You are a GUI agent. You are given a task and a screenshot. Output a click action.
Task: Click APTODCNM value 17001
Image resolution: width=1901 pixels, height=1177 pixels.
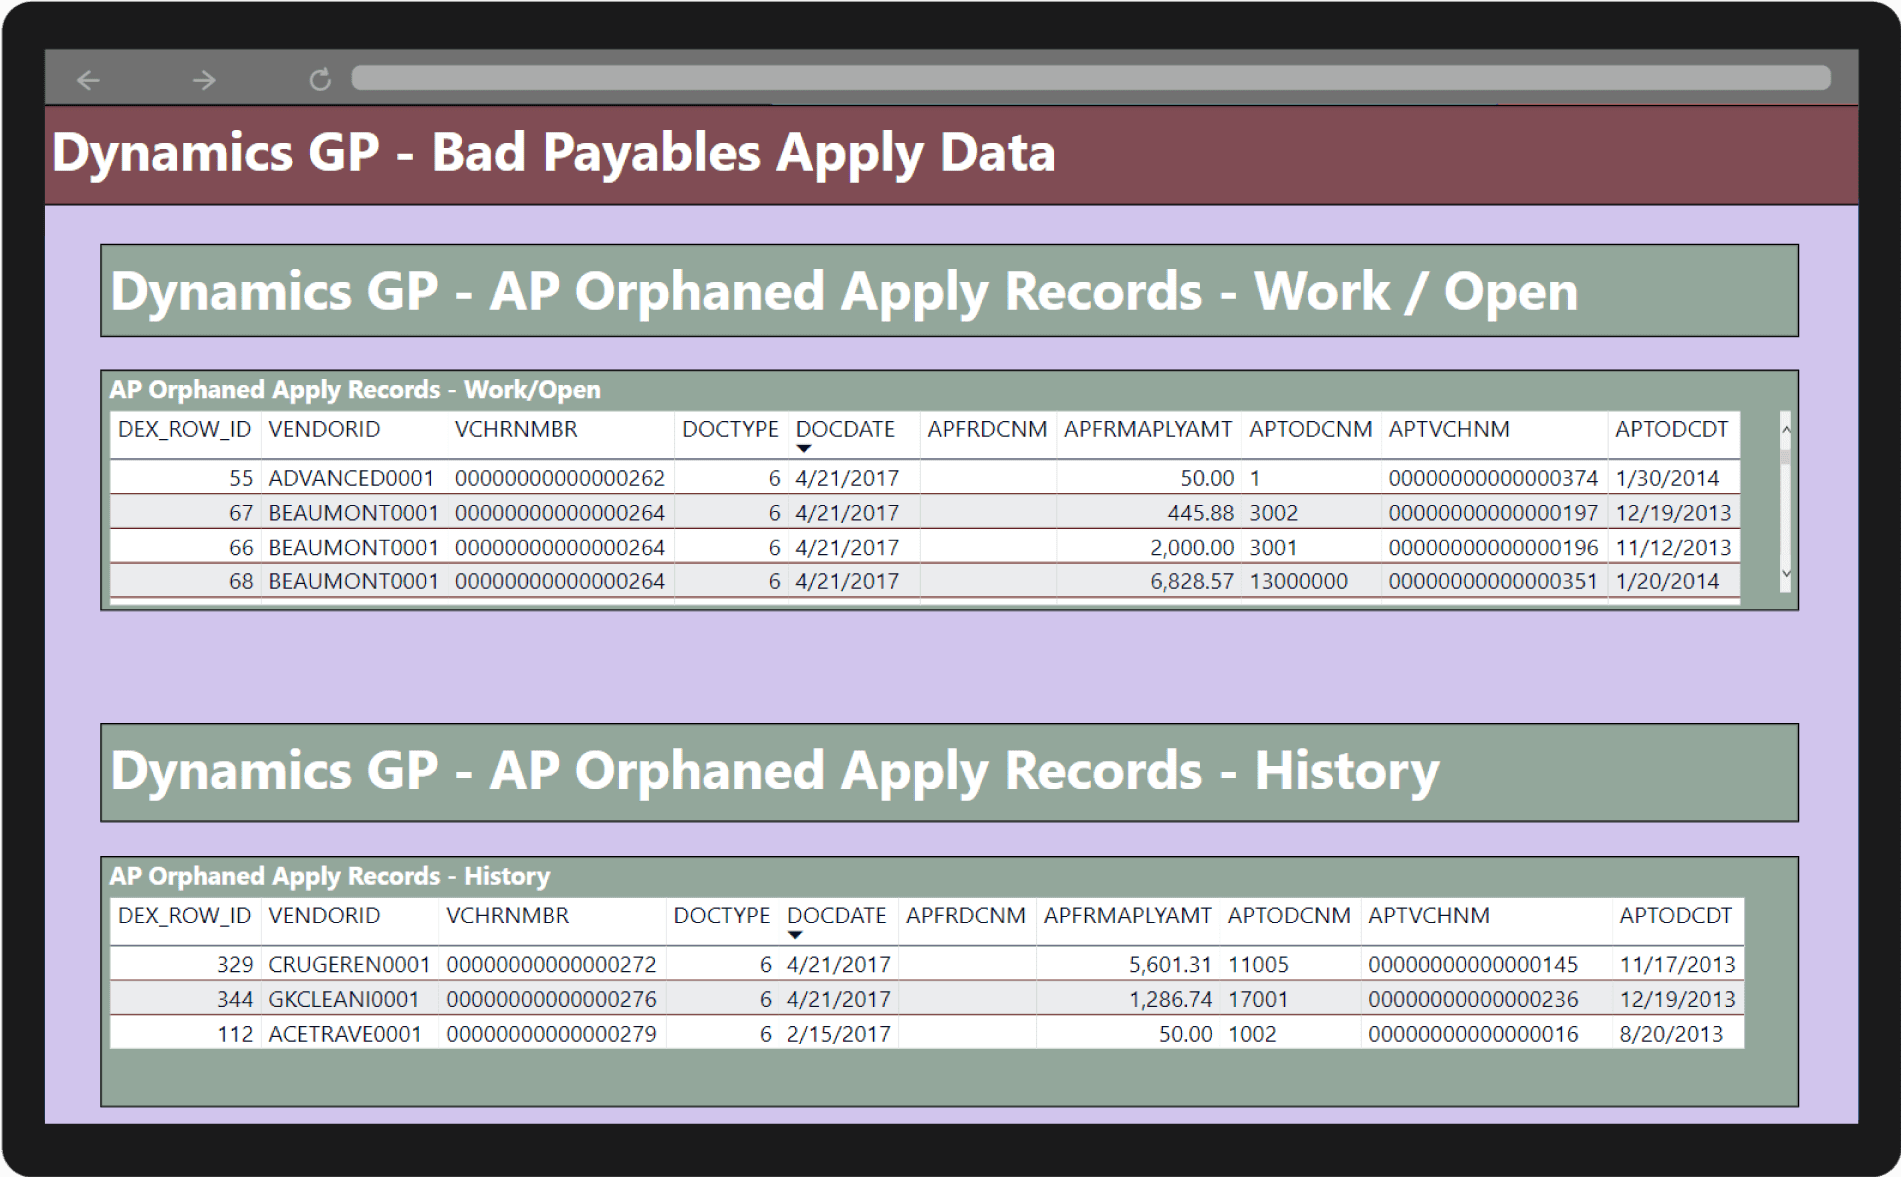tap(1258, 999)
